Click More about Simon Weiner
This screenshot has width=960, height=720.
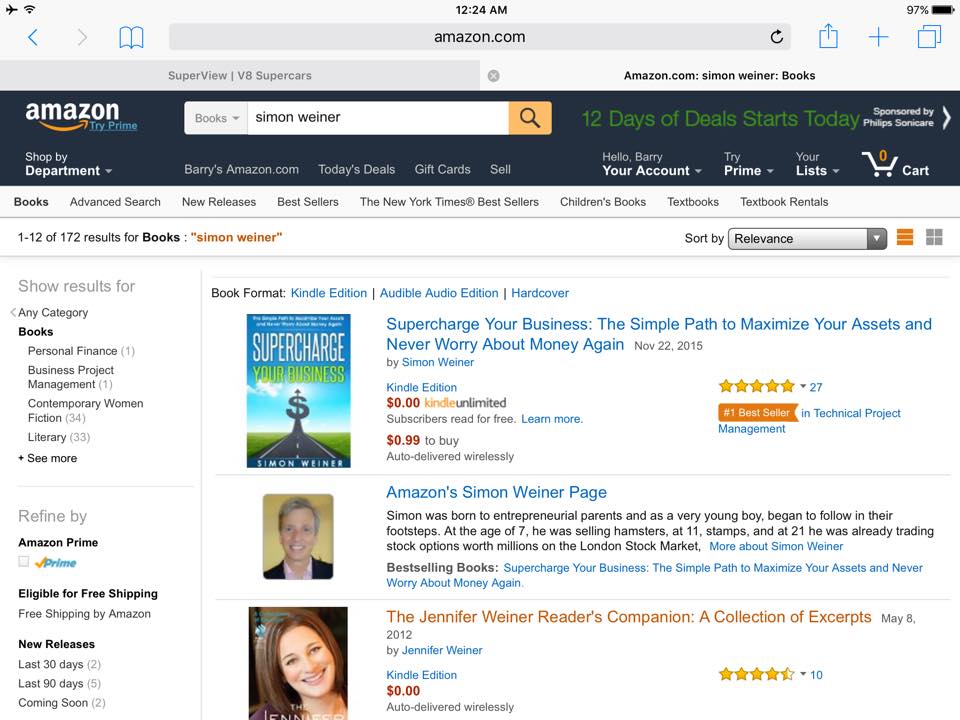(776, 546)
